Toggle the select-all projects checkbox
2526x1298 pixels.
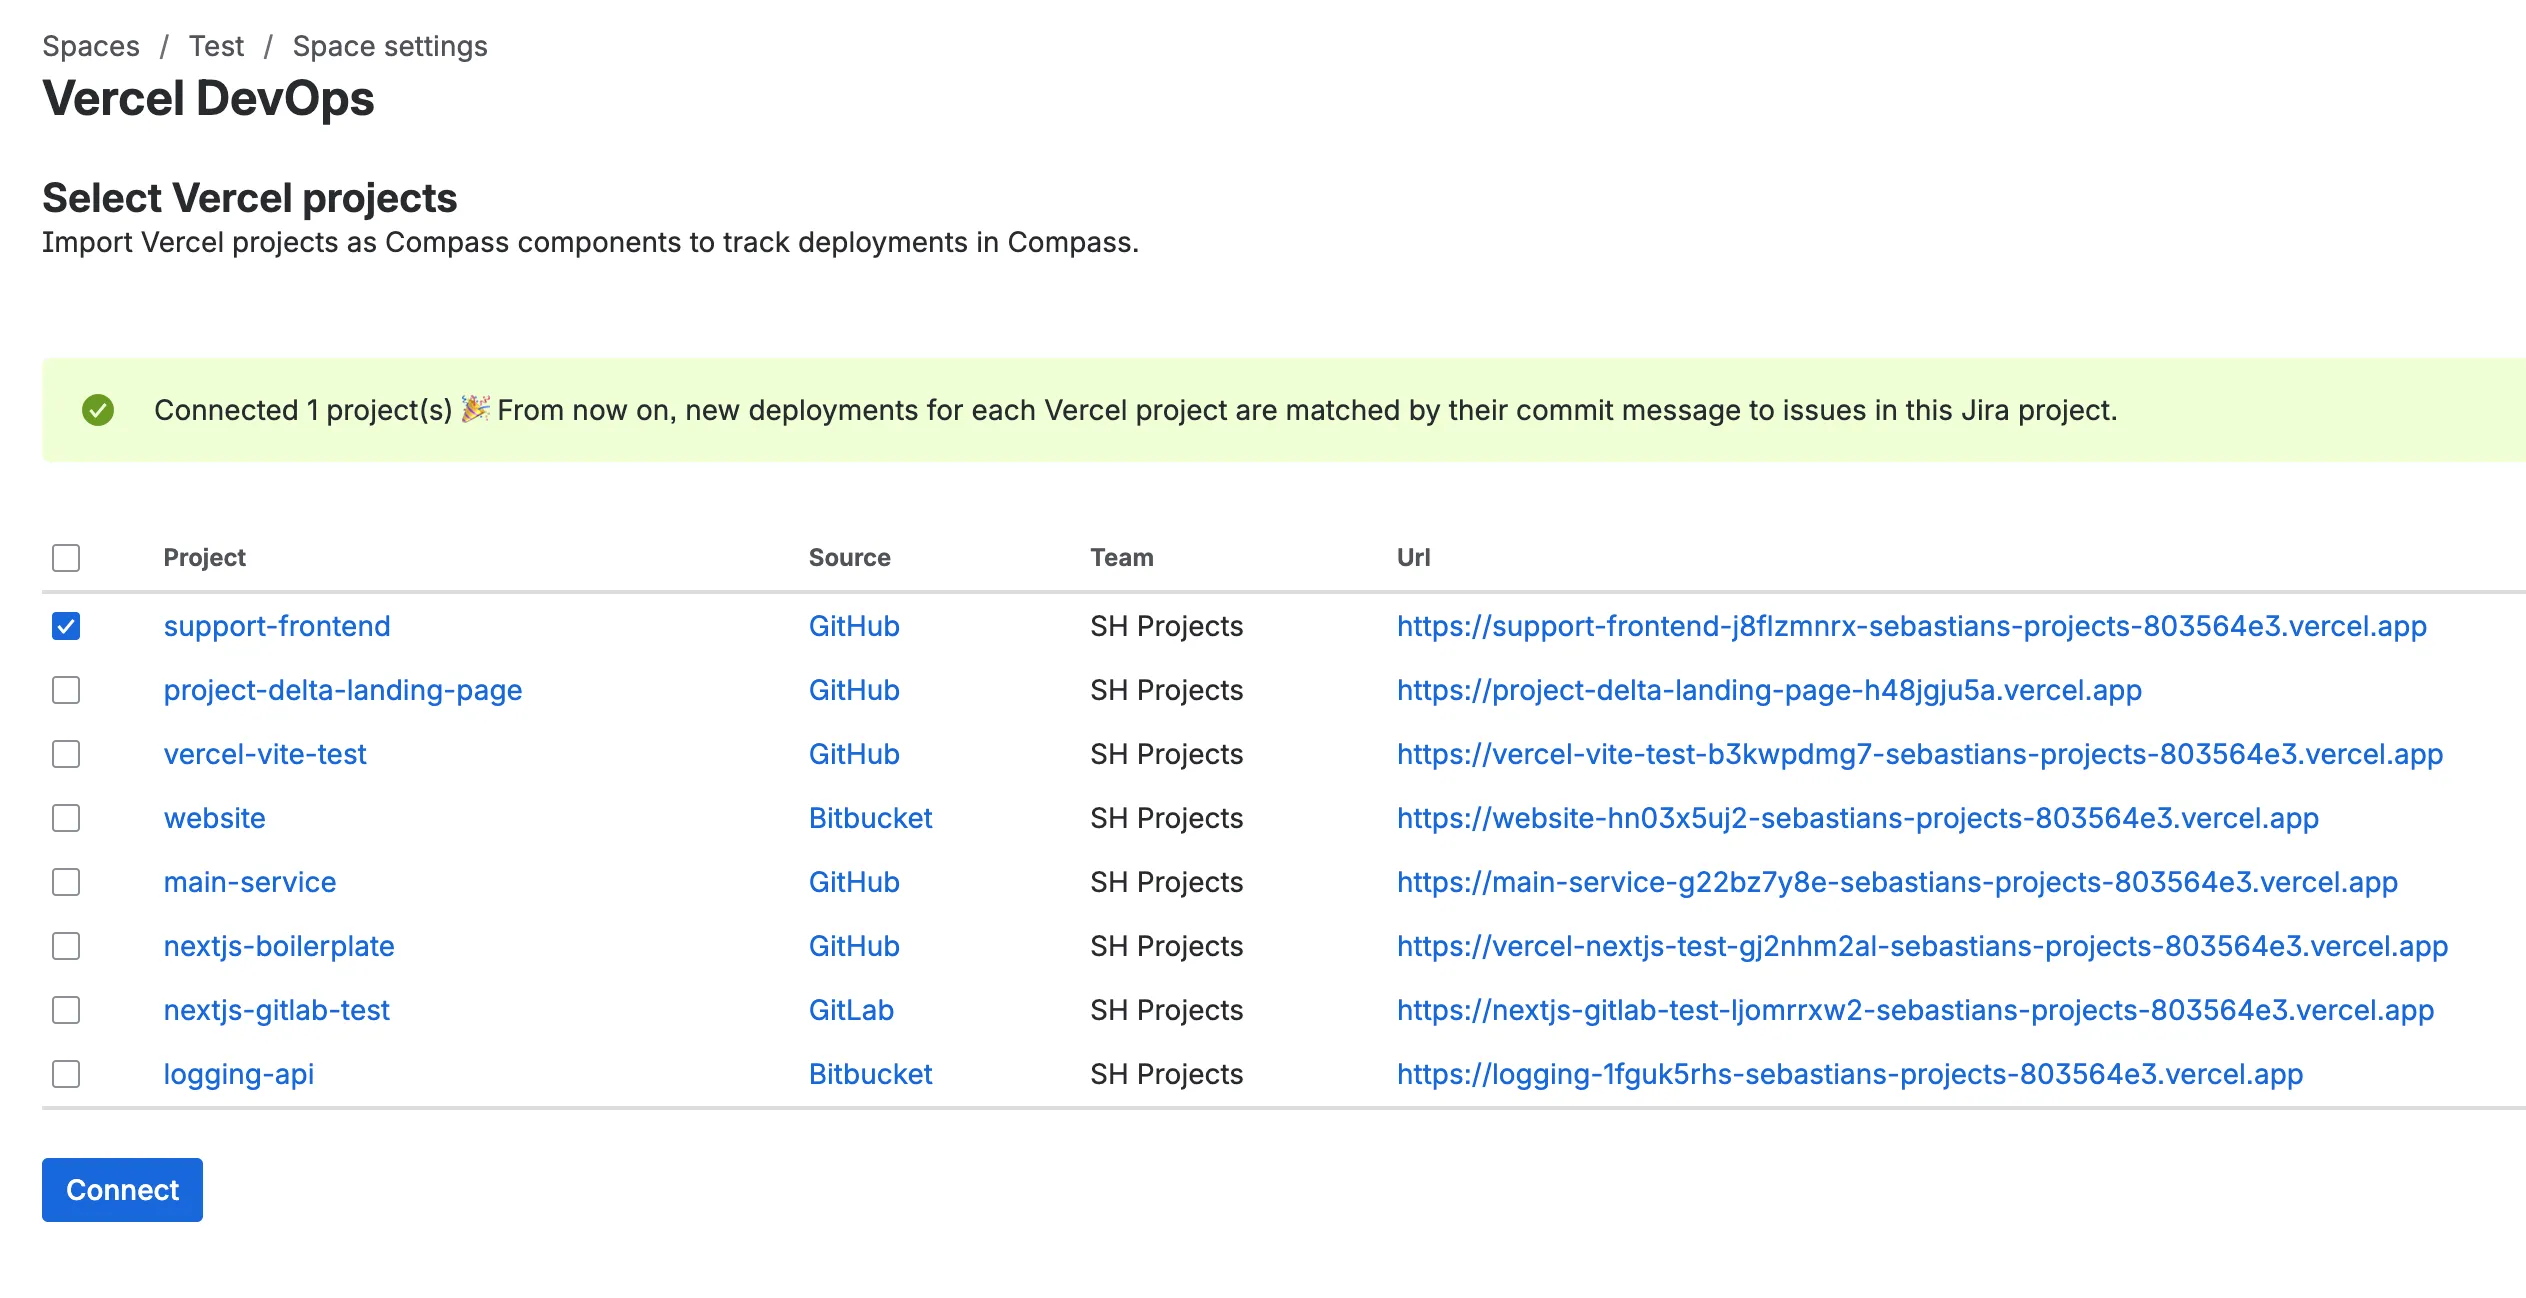coord(66,558)
